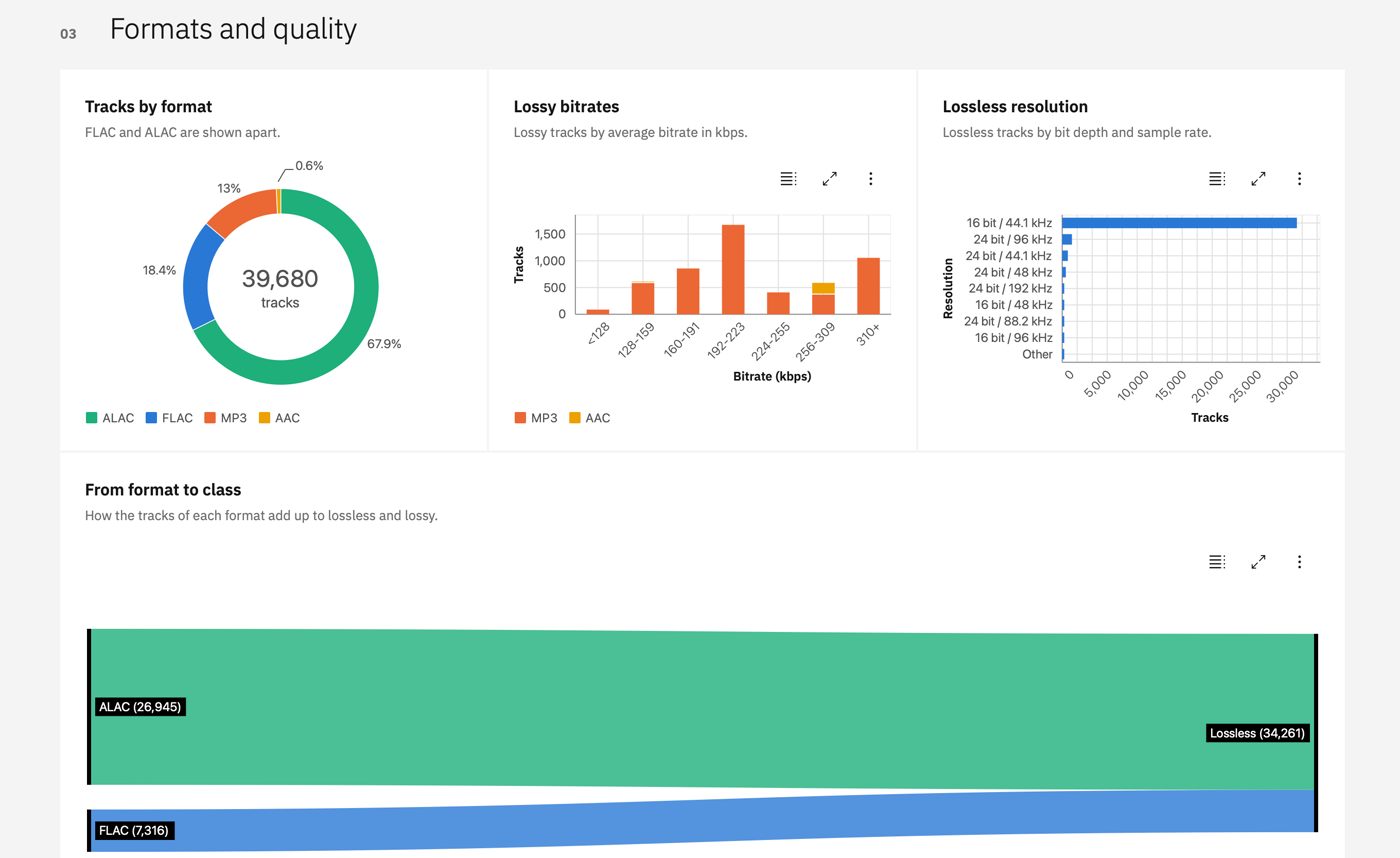The width and height of the screenshot is (1400, 858).
Task: Click the blue FLAC flow band in the Sankey
Action: click(x=700, y=820)
